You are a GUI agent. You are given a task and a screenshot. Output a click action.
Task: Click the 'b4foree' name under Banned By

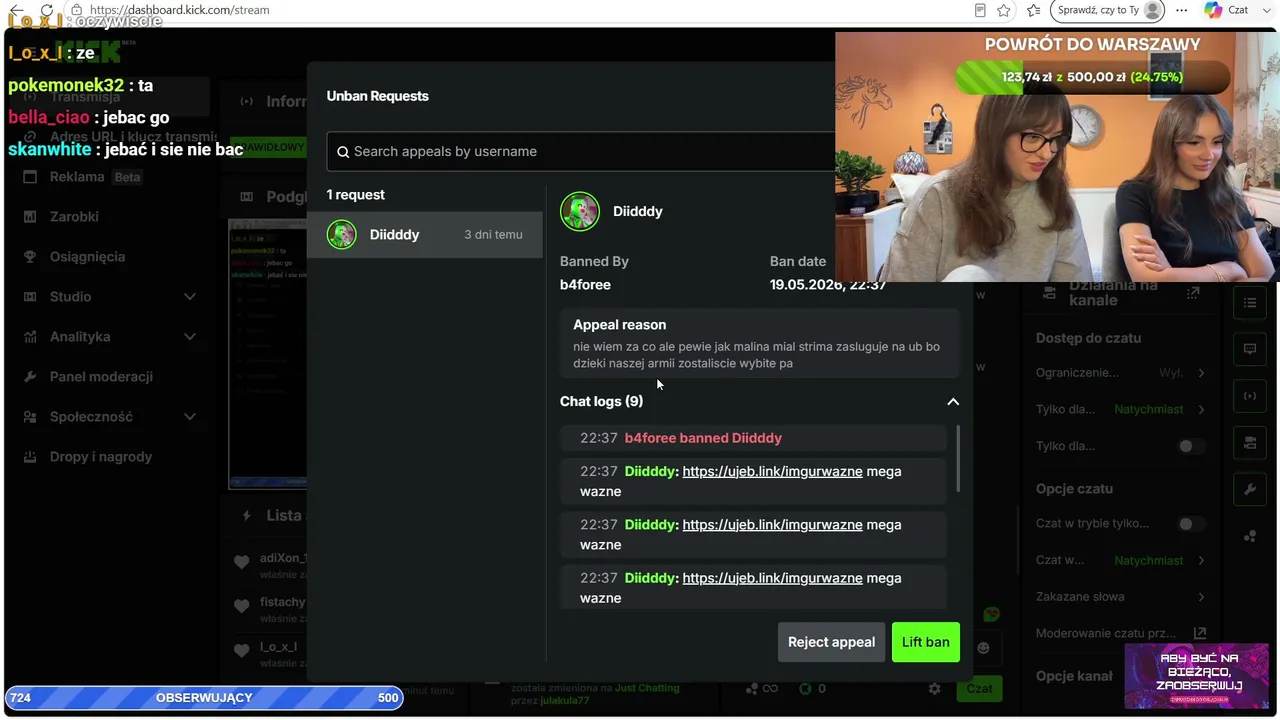click(585, 285)
